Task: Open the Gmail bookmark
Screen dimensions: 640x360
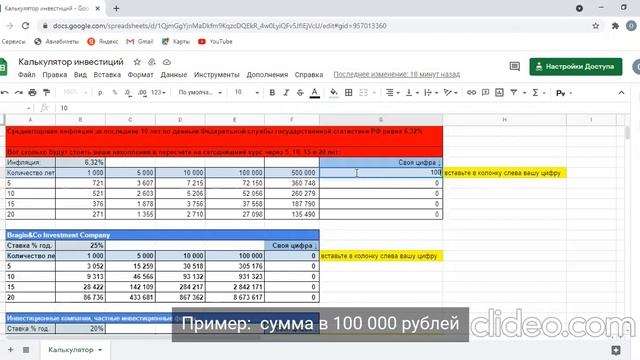Action: [x=140, y=42]
